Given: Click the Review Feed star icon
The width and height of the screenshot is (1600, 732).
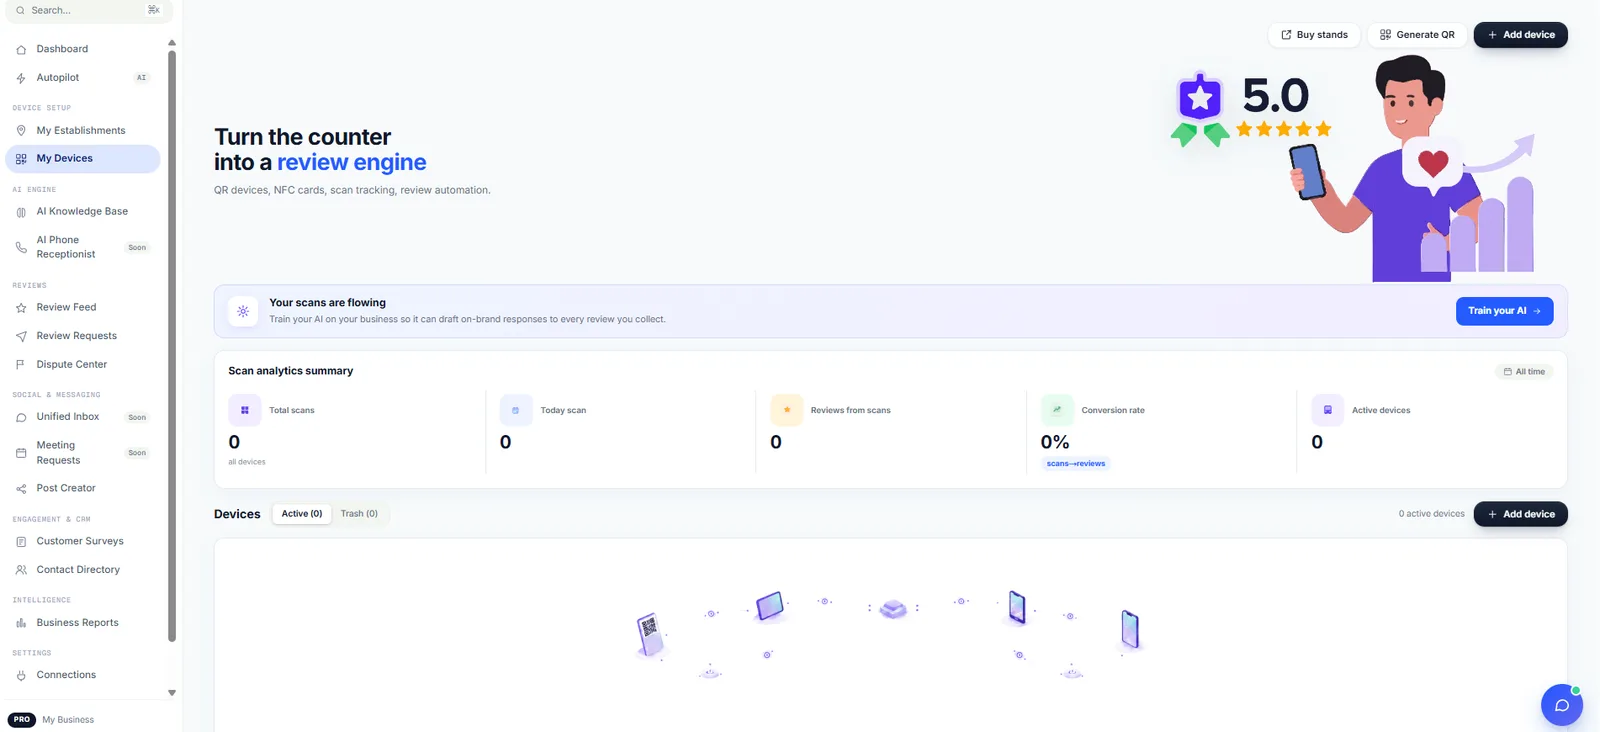Looking at the screenshot, I should click(21, 308).
